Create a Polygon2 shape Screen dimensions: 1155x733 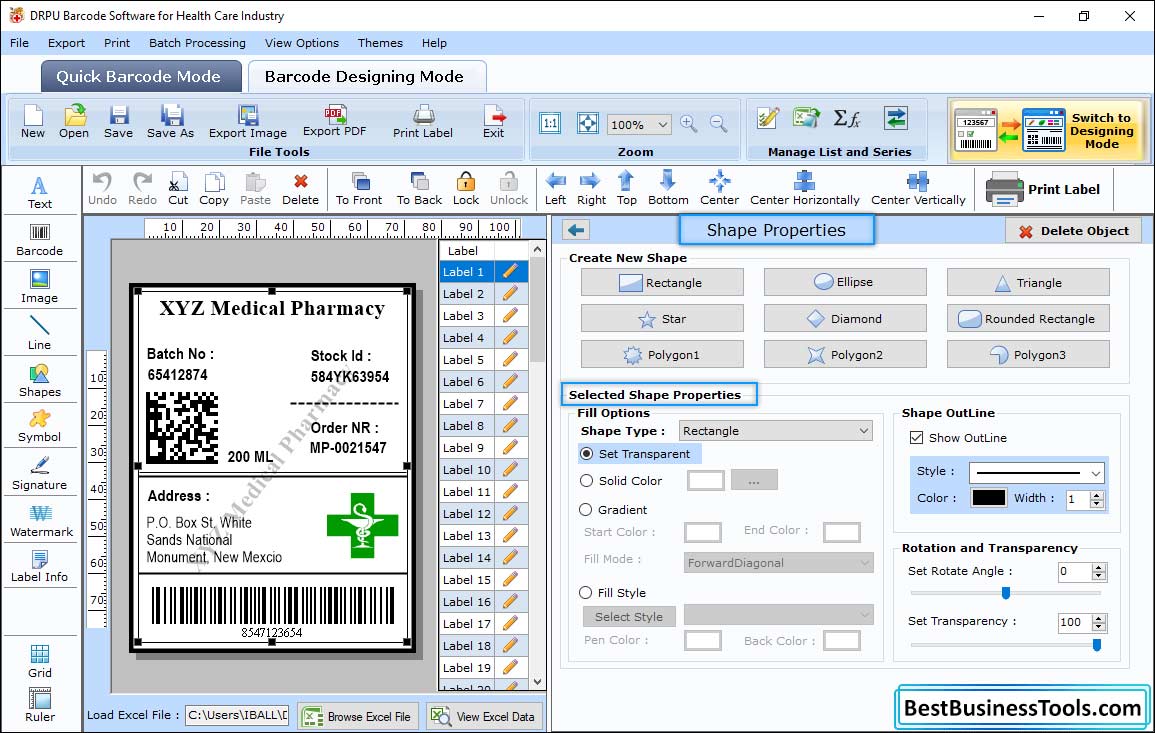845,354
